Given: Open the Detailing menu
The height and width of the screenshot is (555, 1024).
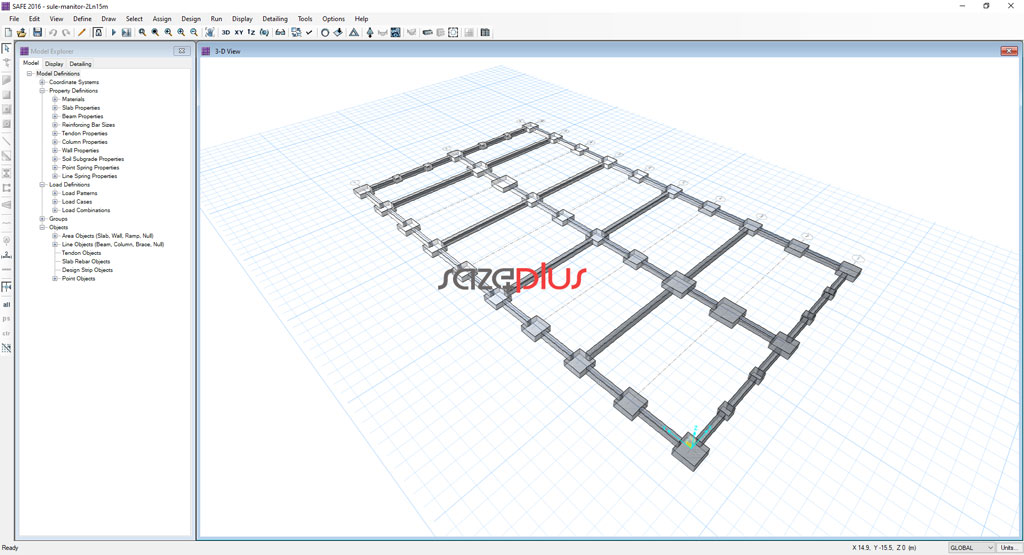Looking at the screenshot, I should [x=275, y=19].
